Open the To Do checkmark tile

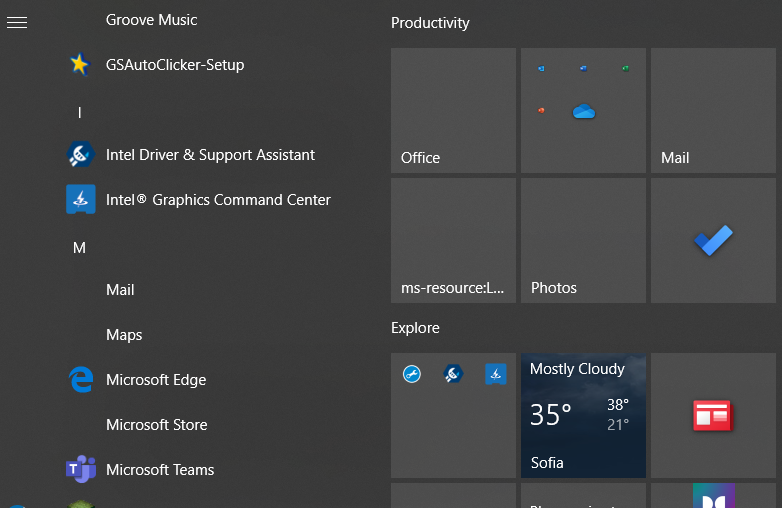(x=713, y=240)
